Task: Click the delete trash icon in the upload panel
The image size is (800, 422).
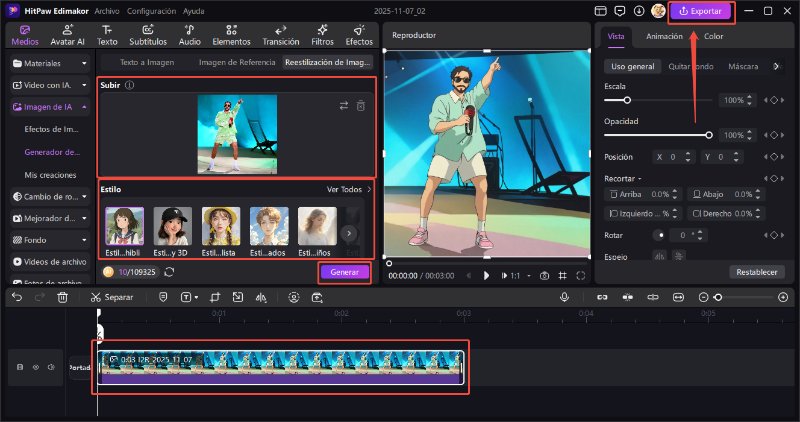Action: (361, 105)
